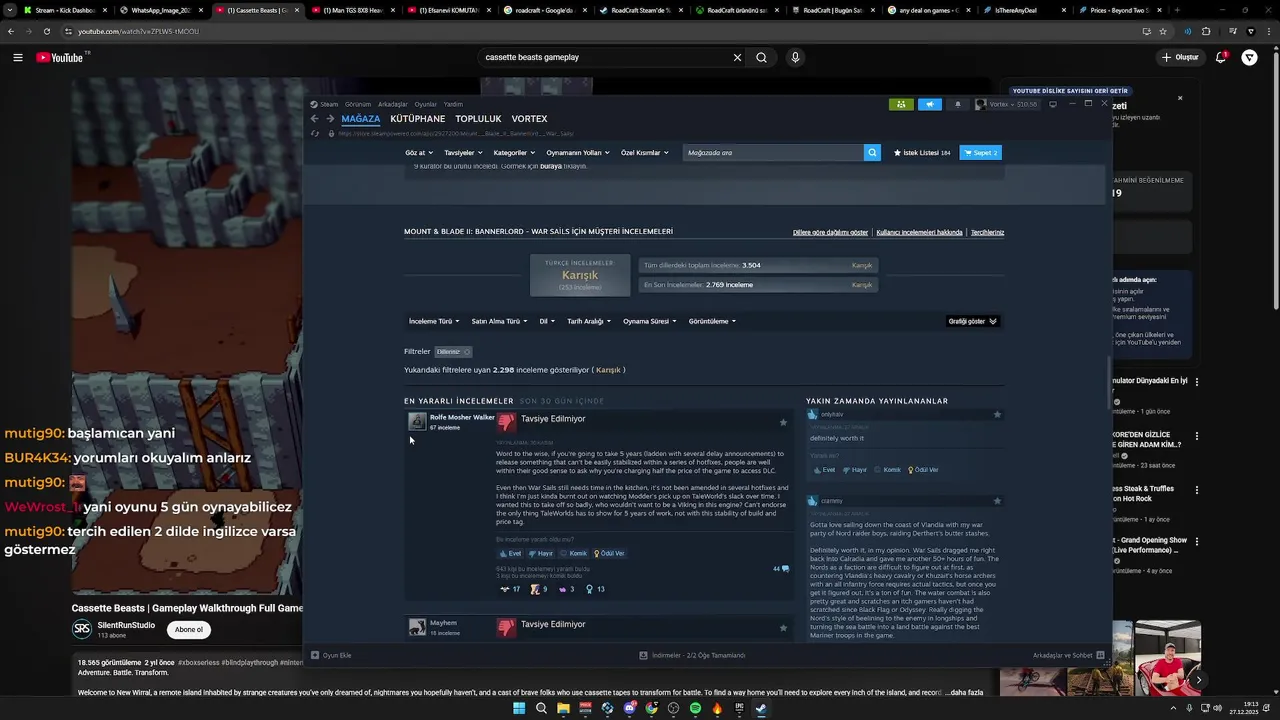This screenshot has height=720, width=1280.
Task: Vote Hayır on Rolfe Mosher Walker's review
Action: (541, 553)
